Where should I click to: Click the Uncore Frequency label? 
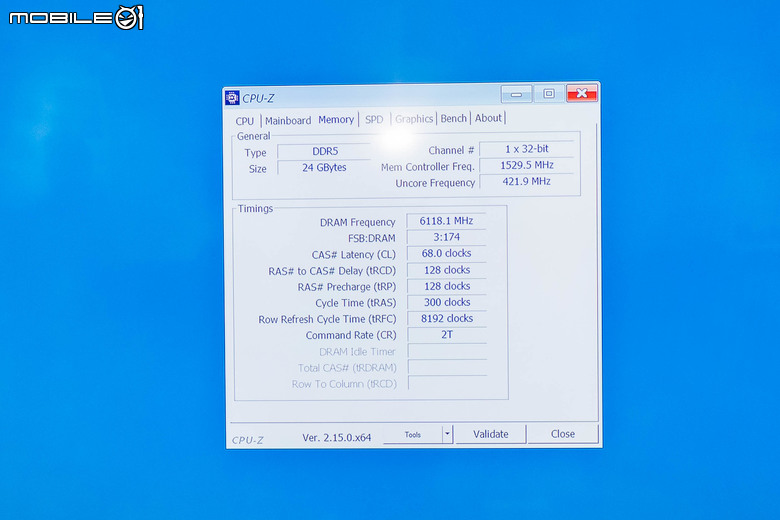point(435,183)
